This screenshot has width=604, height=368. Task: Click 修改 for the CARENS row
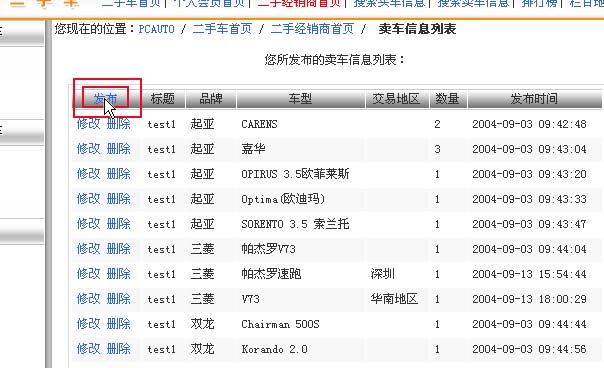coord(89,124)
